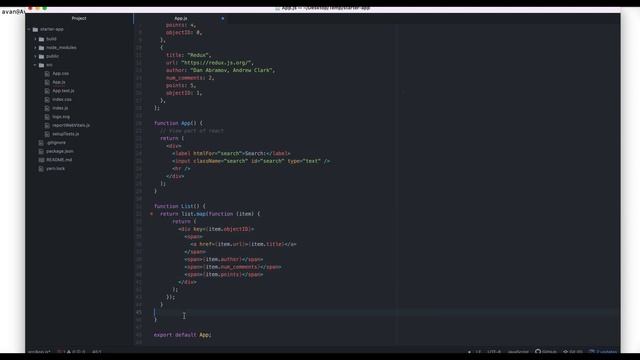
Task: Open the Git panel from status bar
Action: tap(573, 351)
